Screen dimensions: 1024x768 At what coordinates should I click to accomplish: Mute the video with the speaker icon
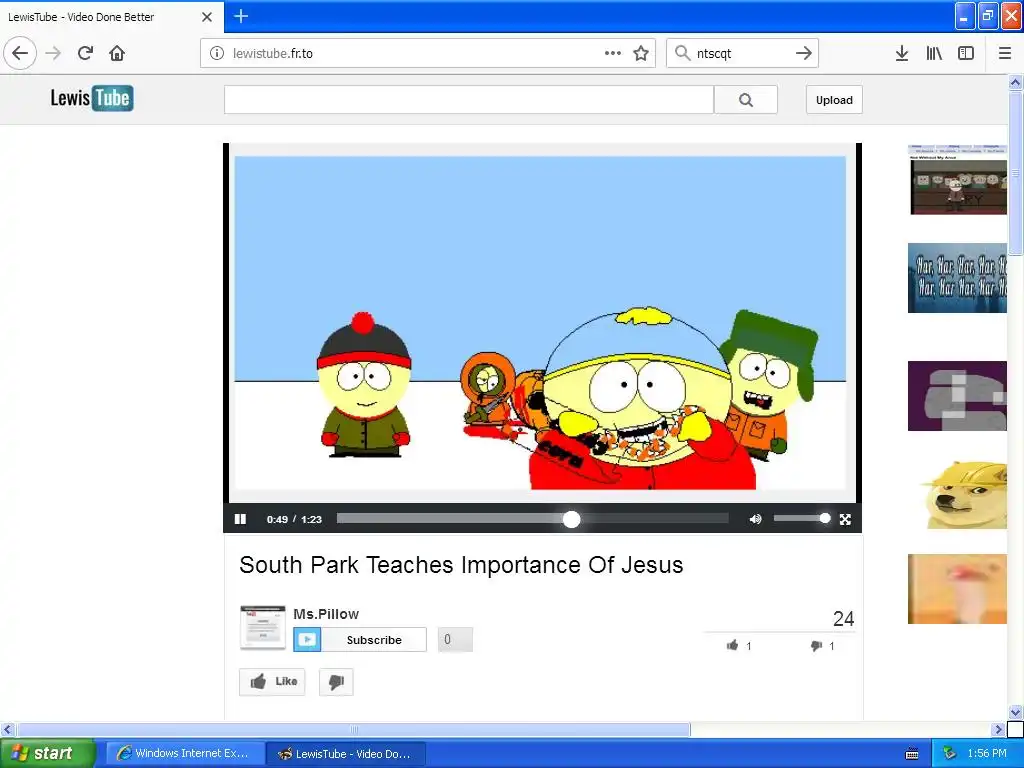tap(755, 519)
